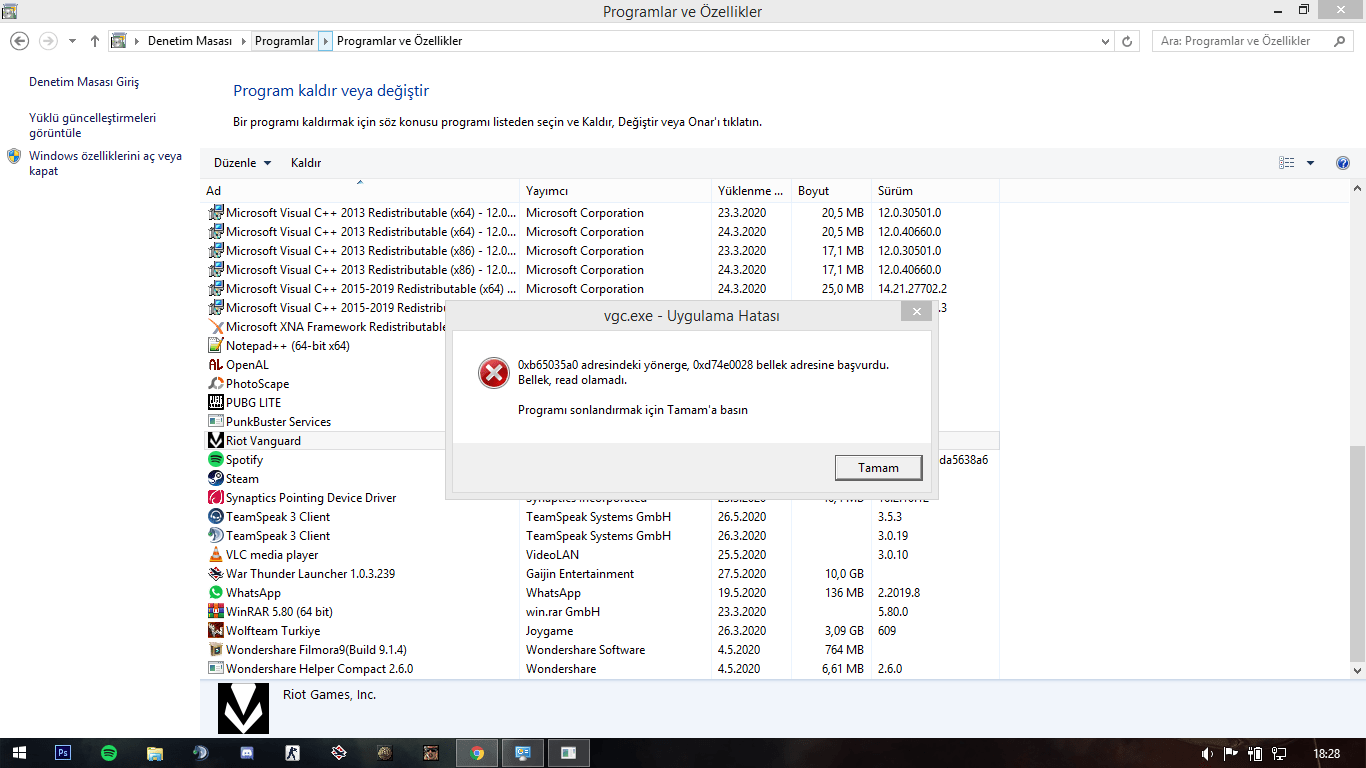Select the PunkBuster Services icon
The image size is (1366, 768).
(x=215, y=422)
